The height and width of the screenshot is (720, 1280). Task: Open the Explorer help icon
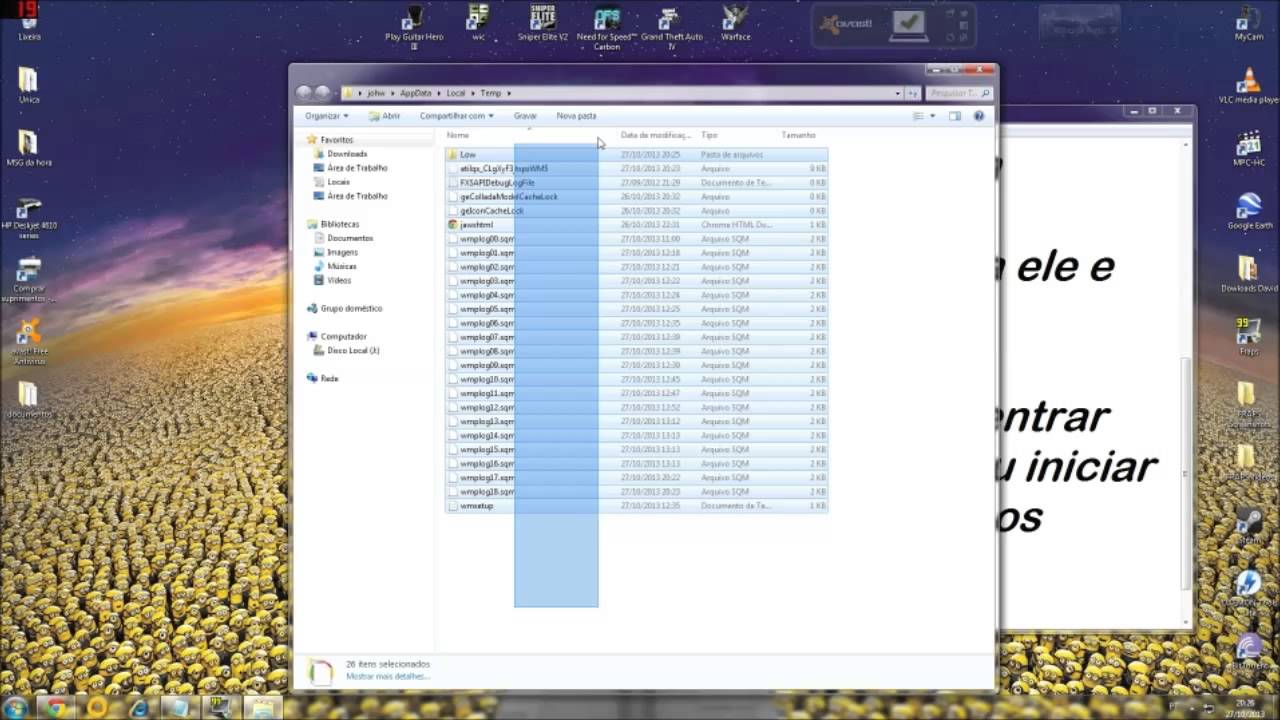979,116
